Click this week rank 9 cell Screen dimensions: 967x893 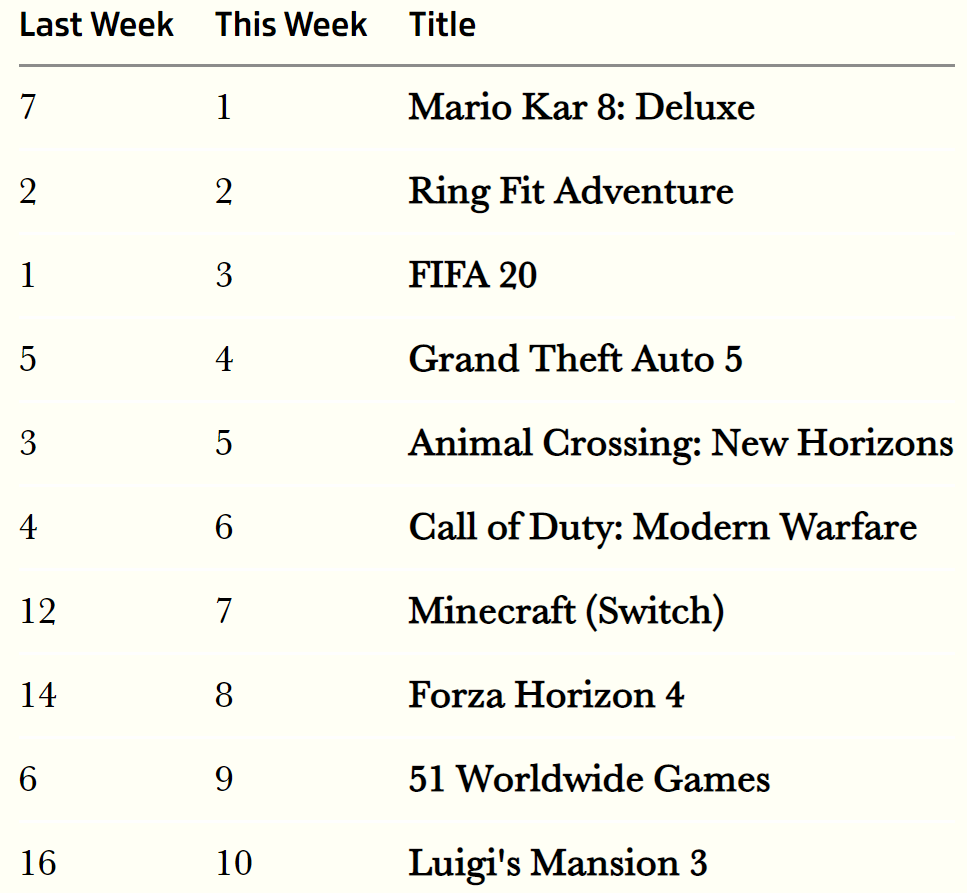tap(224, 779)
